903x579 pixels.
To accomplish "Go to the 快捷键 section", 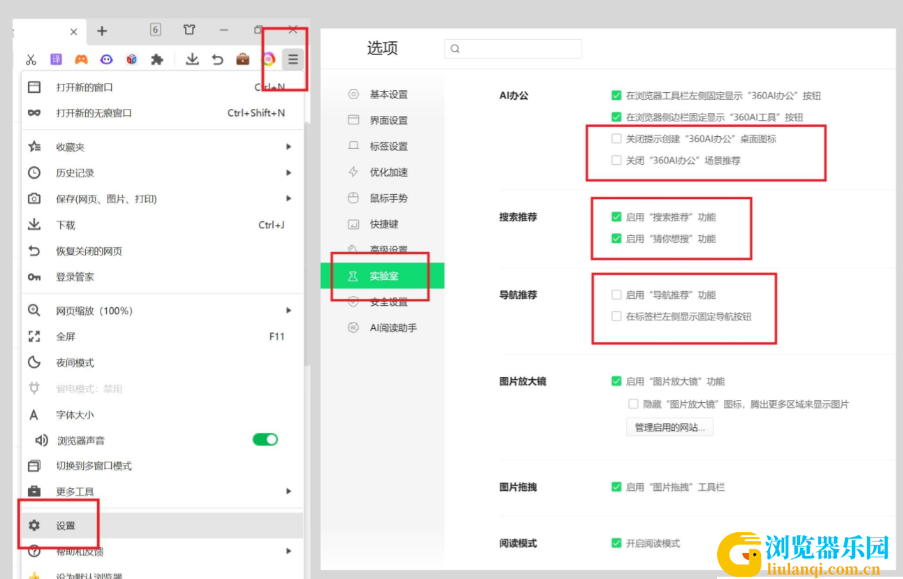I will [382, 224].
